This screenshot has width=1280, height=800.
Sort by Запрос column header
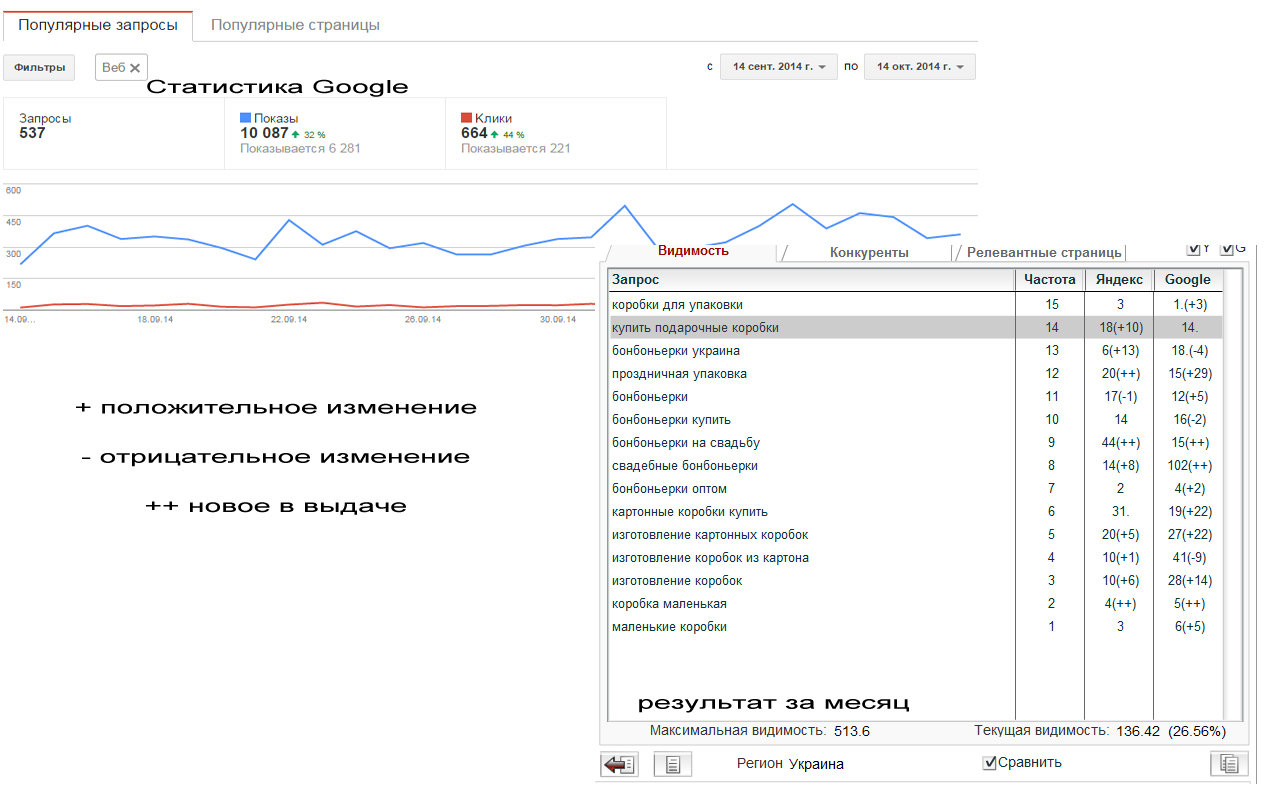pos(812,280)
